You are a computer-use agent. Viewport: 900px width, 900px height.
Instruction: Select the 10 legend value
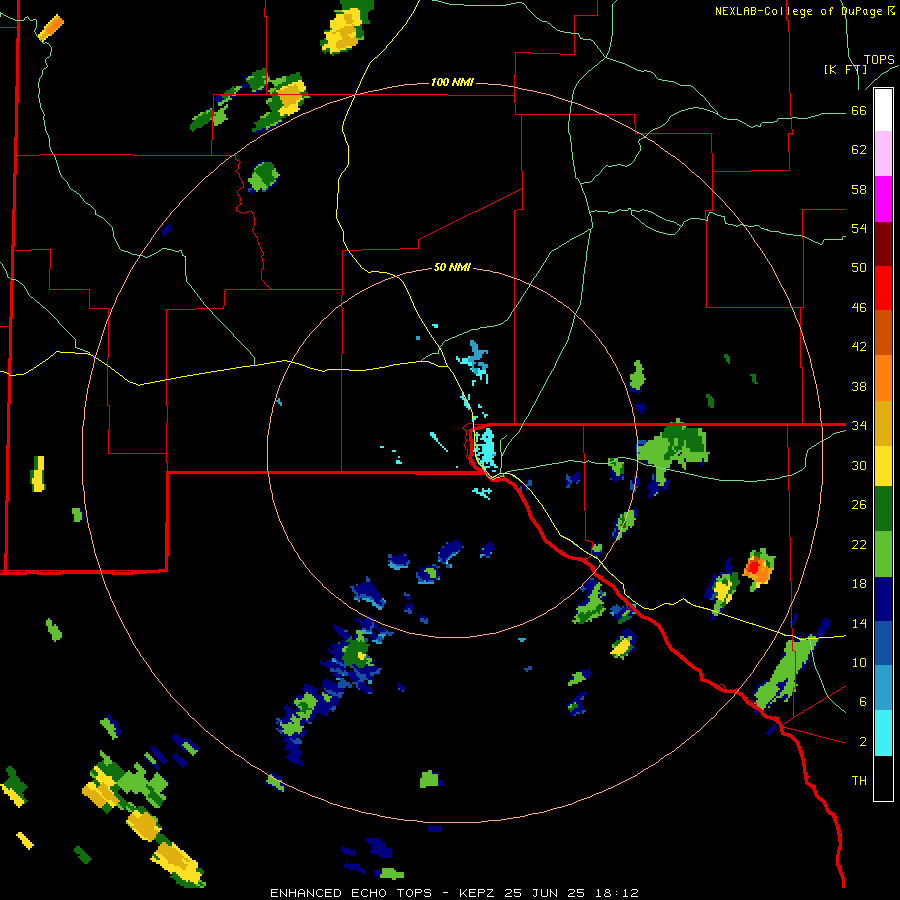pos(859,662)
